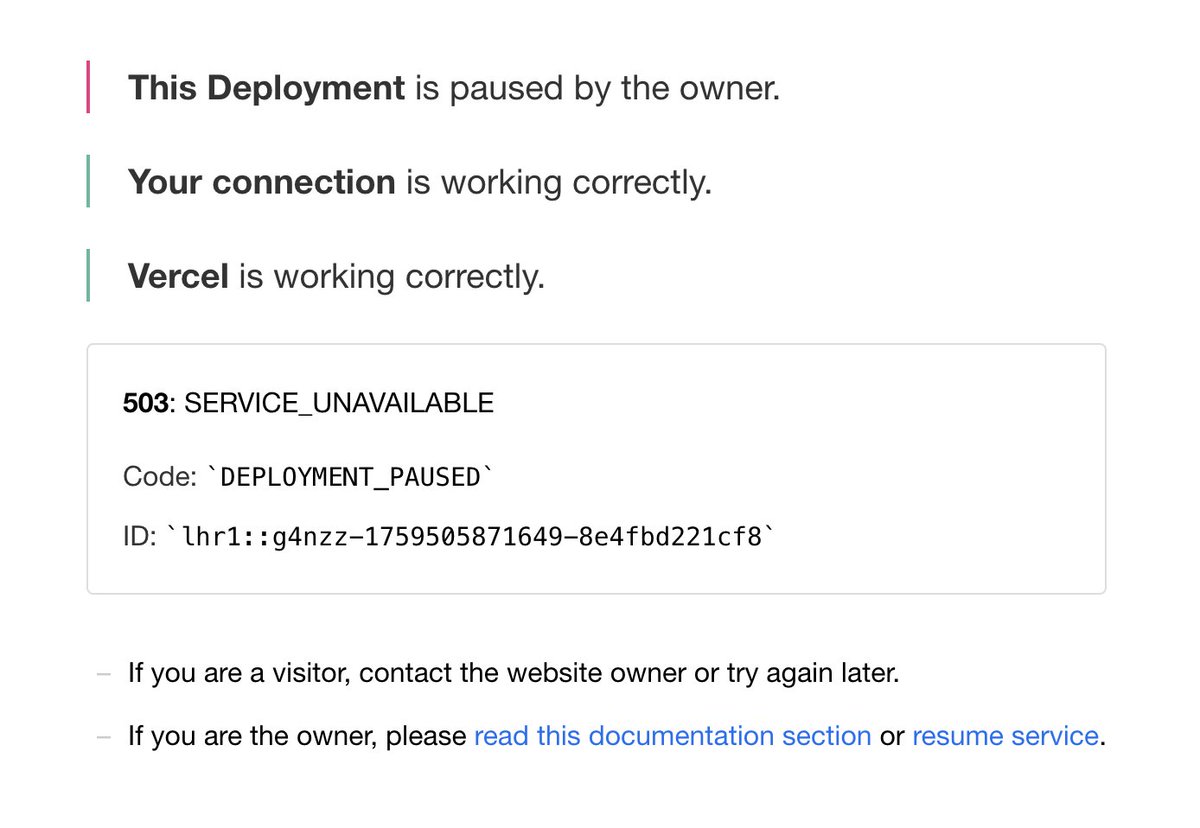The image size is (1200, 828).
Task: Click the 'If you are a visitor' instruction line
Action: tap(514, 673)
